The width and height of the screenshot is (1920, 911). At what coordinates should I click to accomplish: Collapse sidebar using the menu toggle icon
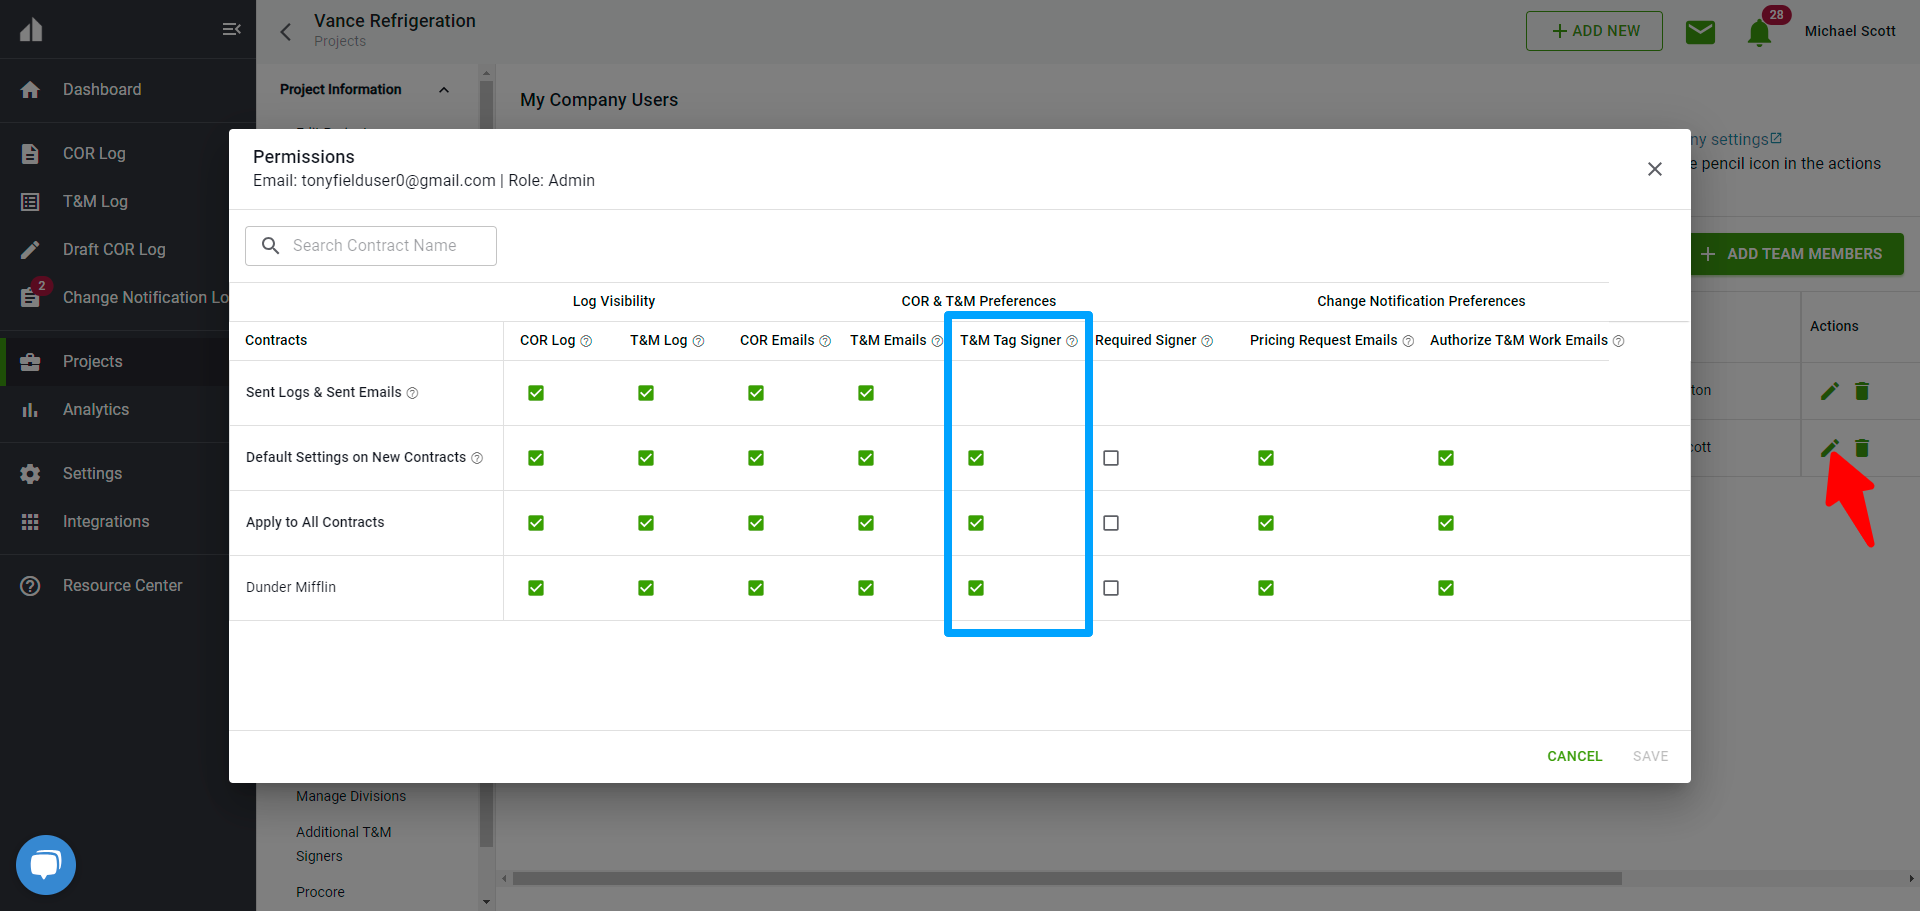pyautogui.click(x=231, y=29)
